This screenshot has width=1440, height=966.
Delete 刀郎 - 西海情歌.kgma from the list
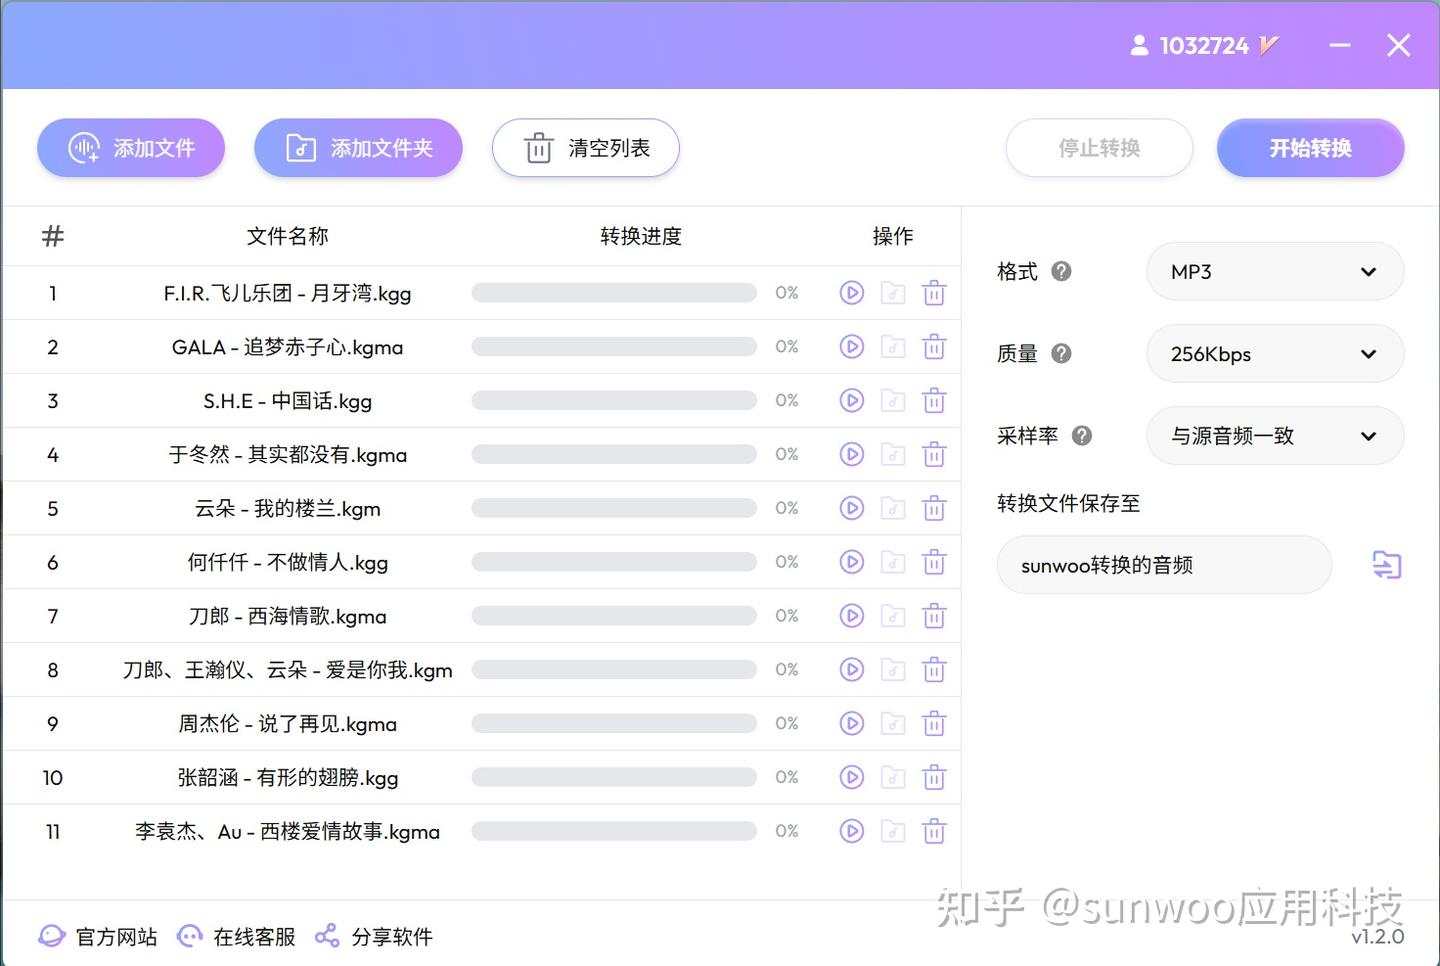click(934, 615)
